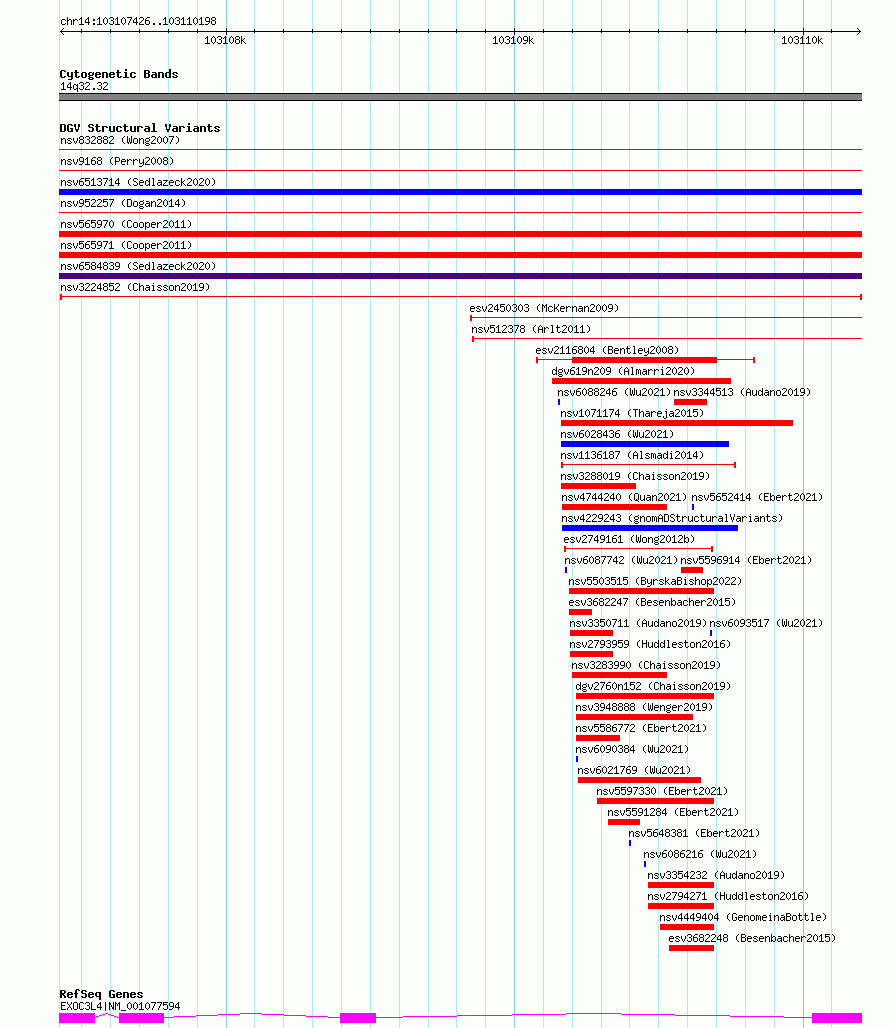Click the 103108k ruler tick label

225,41
